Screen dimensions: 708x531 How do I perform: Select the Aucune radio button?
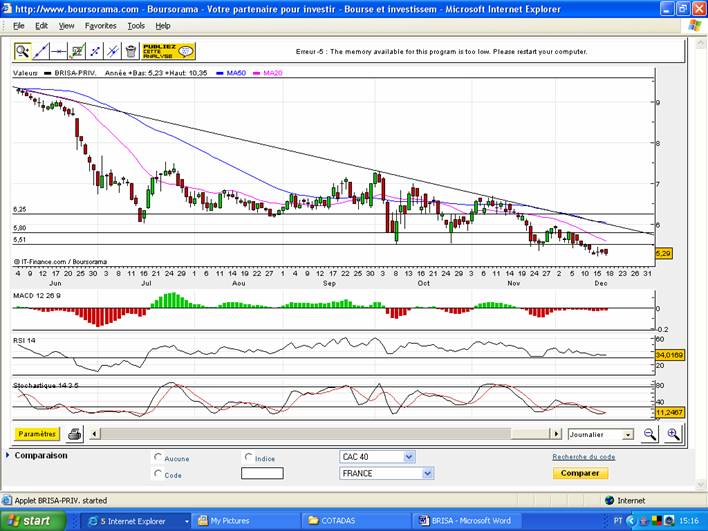click(158, 457)
